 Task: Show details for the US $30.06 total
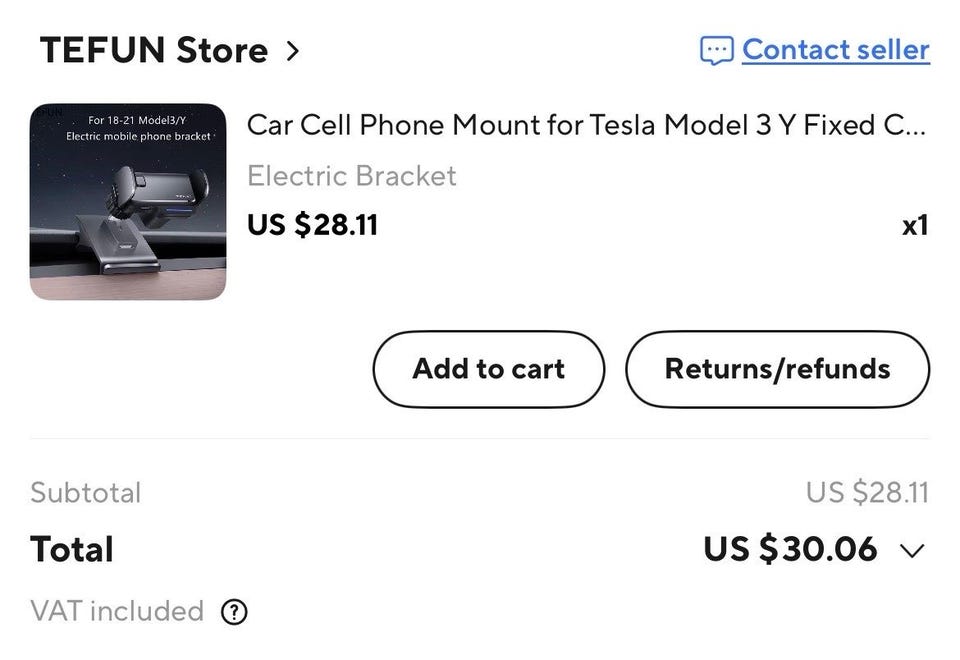pyautogui.click(x=790, y=549)
